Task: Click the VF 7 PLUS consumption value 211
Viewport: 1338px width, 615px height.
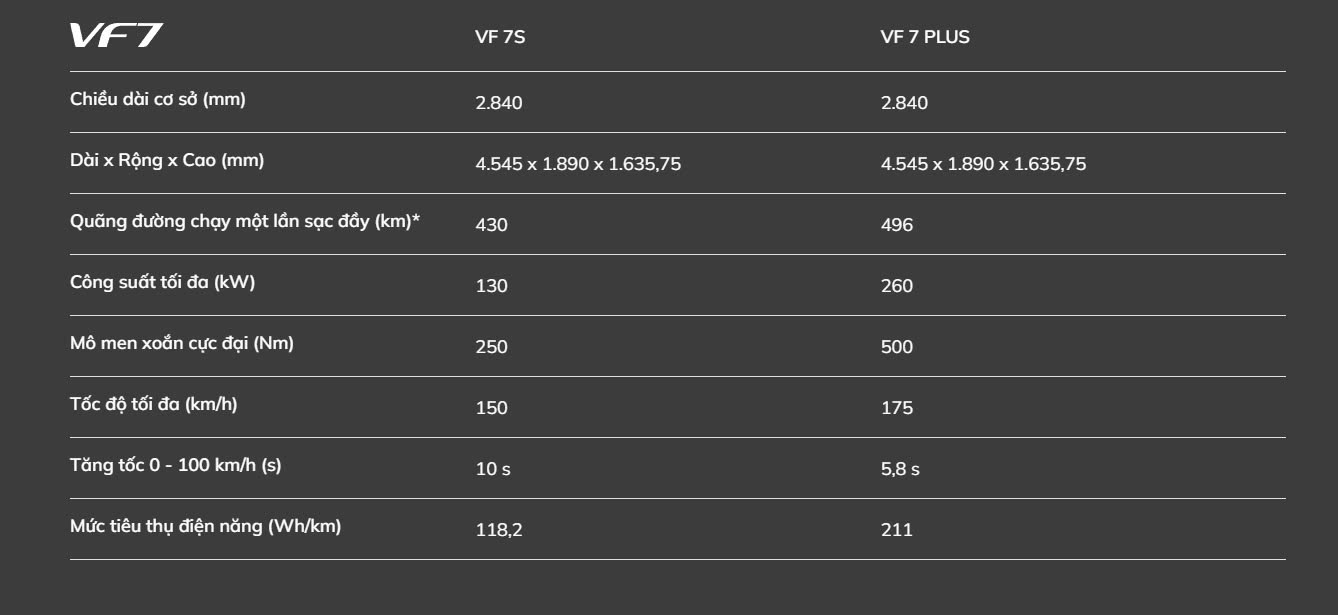Action: coord(897,530)
